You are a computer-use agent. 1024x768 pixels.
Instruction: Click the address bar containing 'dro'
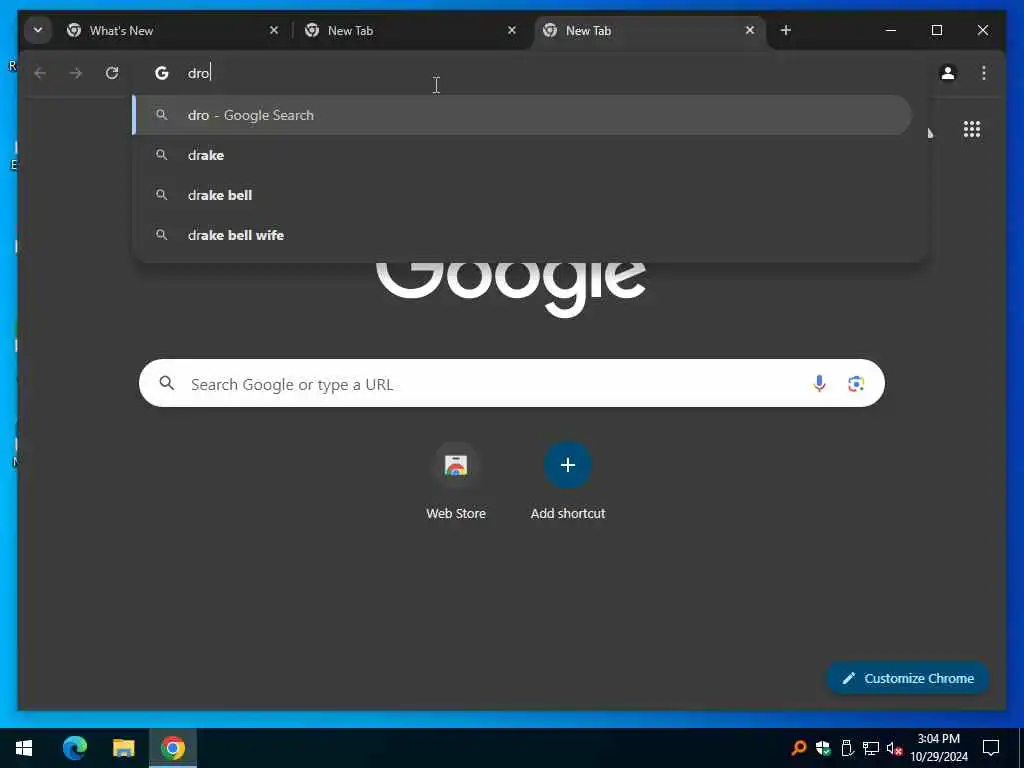coord(529,73)
